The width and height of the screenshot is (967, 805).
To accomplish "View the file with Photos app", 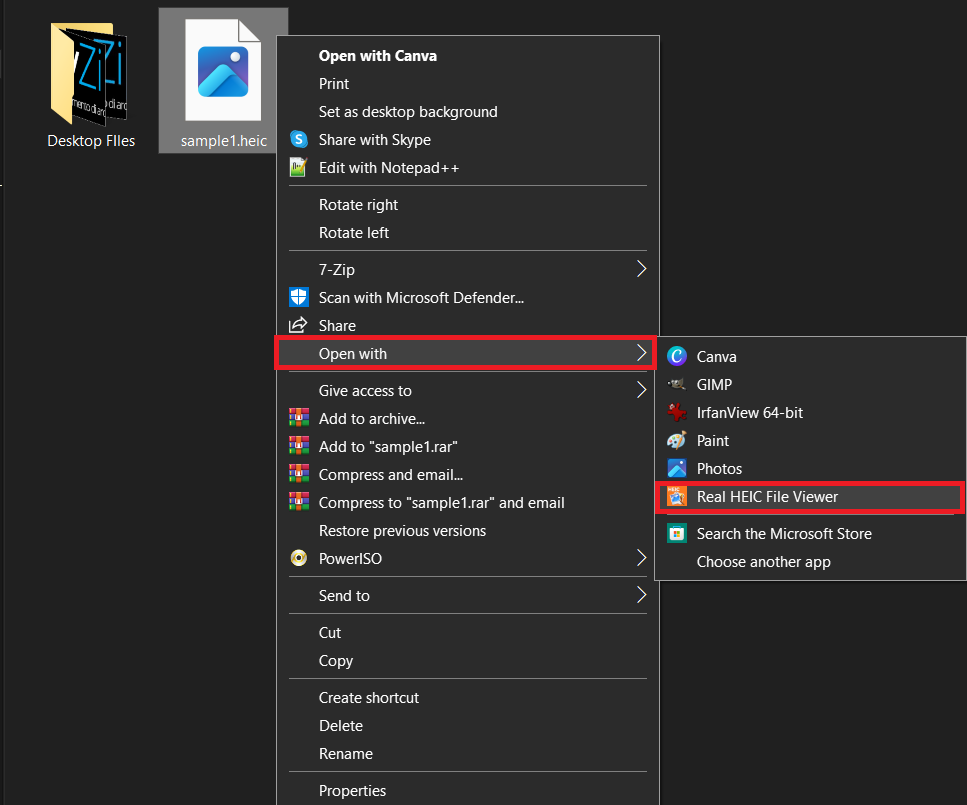I will click(720, 468).
